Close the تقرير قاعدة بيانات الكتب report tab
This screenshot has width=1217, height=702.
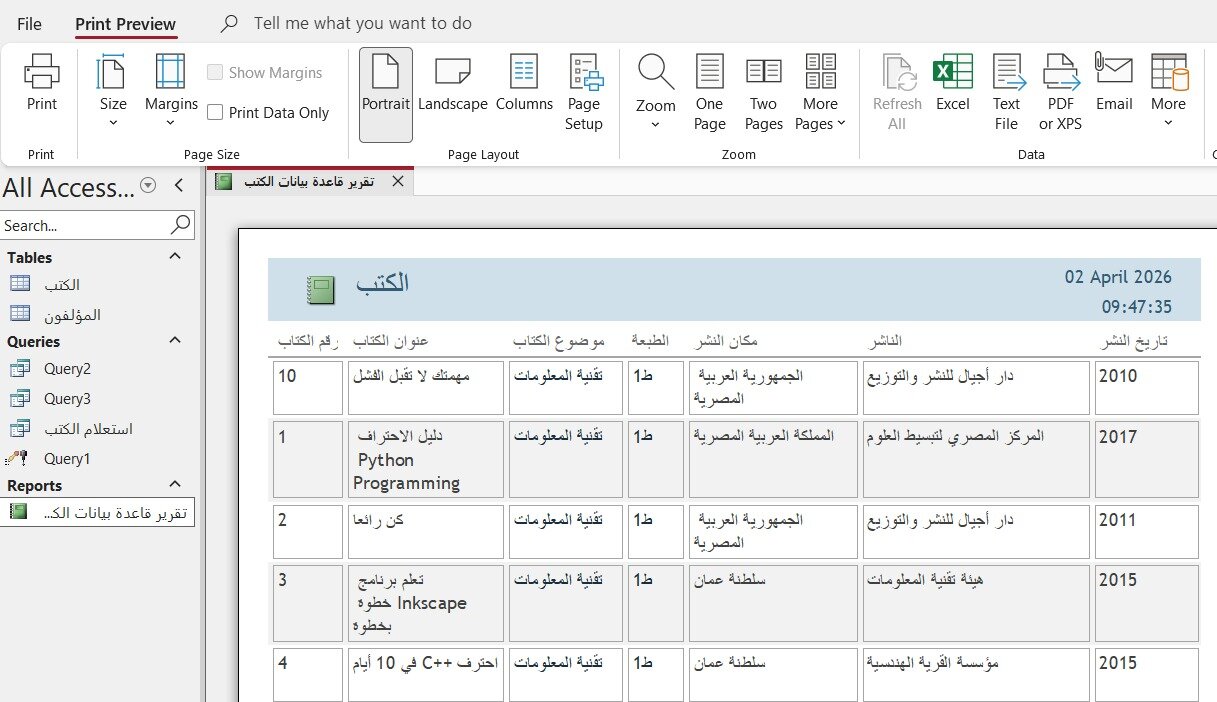tap(397, 181)
